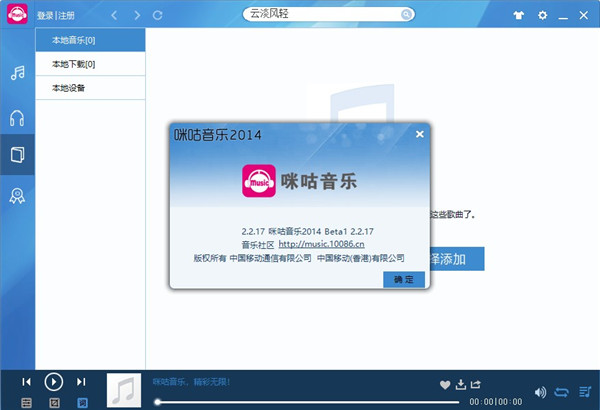Toggle the mini mode icon under play

click(54, 402)
